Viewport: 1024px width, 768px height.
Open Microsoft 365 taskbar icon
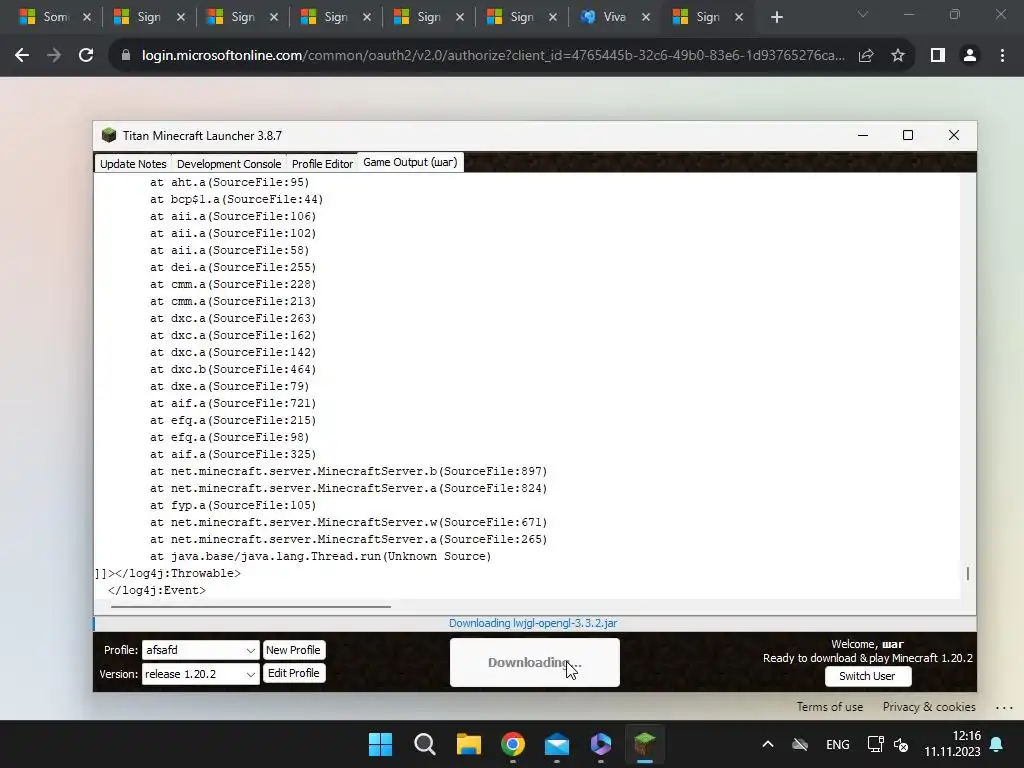click(x=601, y=744)
